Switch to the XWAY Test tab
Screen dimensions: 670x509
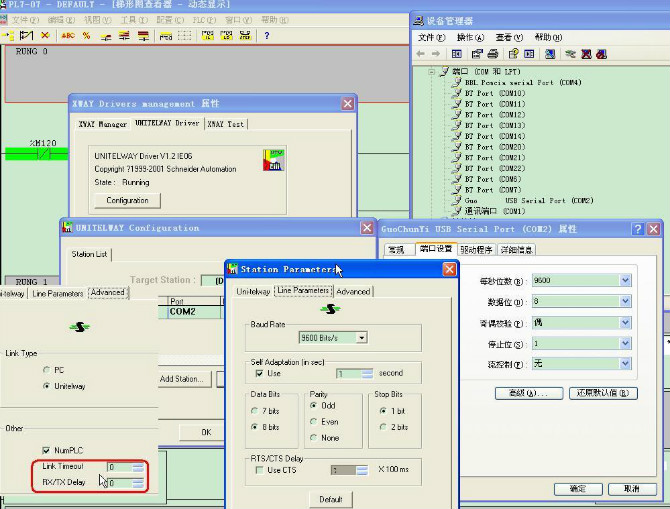225,124
